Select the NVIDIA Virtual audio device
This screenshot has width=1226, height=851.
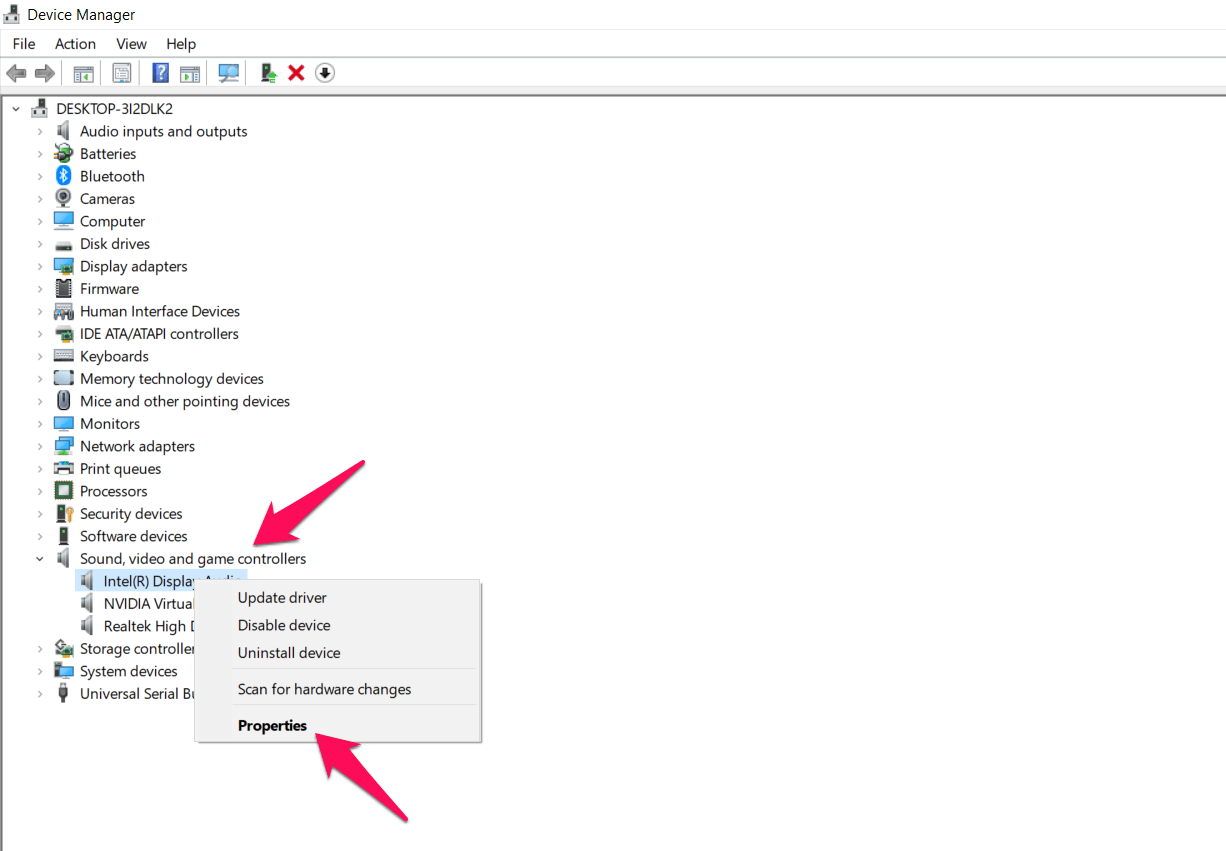[x=148, y=604]
